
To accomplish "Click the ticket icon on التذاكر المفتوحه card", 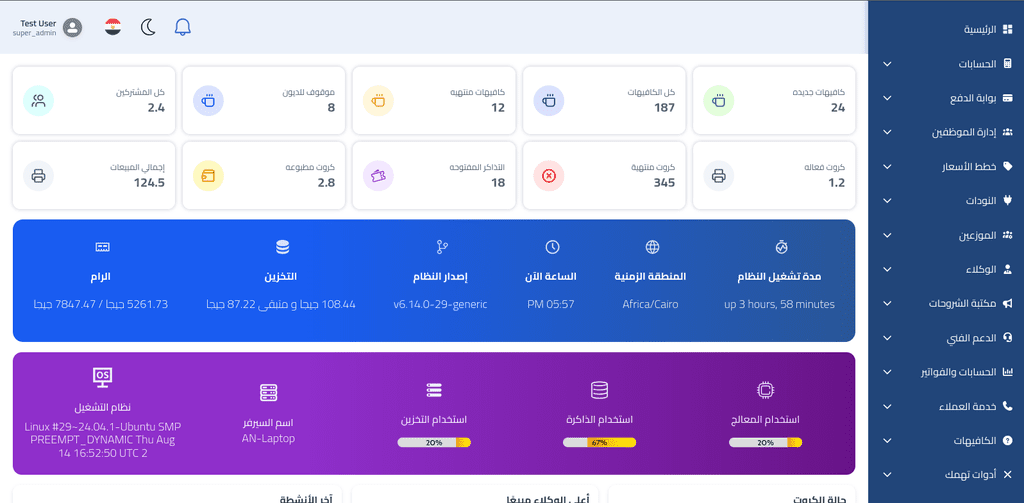I will point(378,176).
